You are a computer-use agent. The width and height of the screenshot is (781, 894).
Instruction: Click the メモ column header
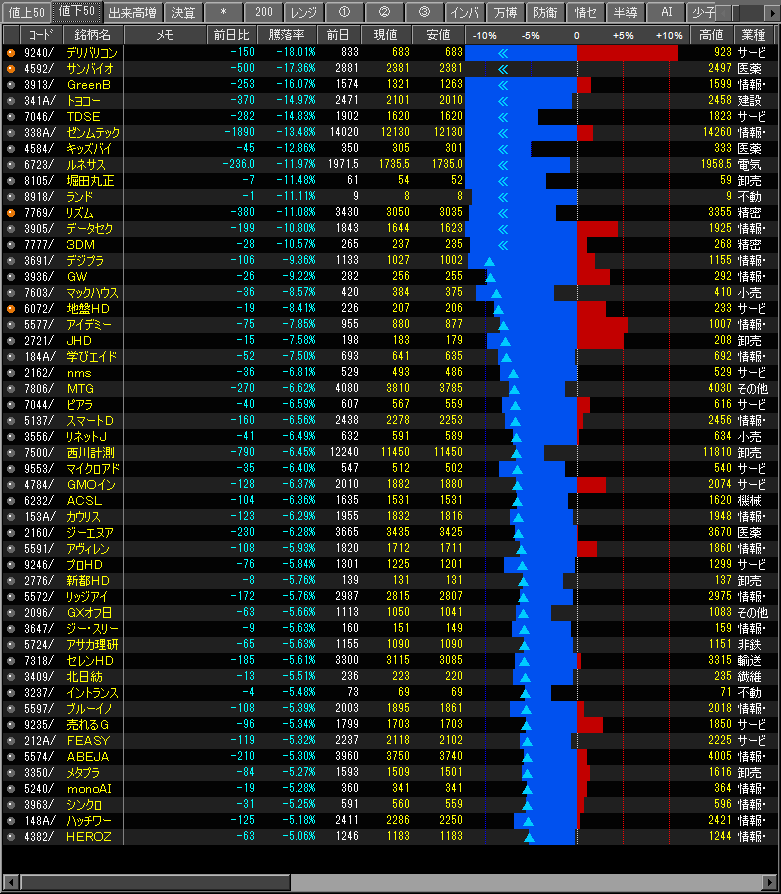pos(165,35)
